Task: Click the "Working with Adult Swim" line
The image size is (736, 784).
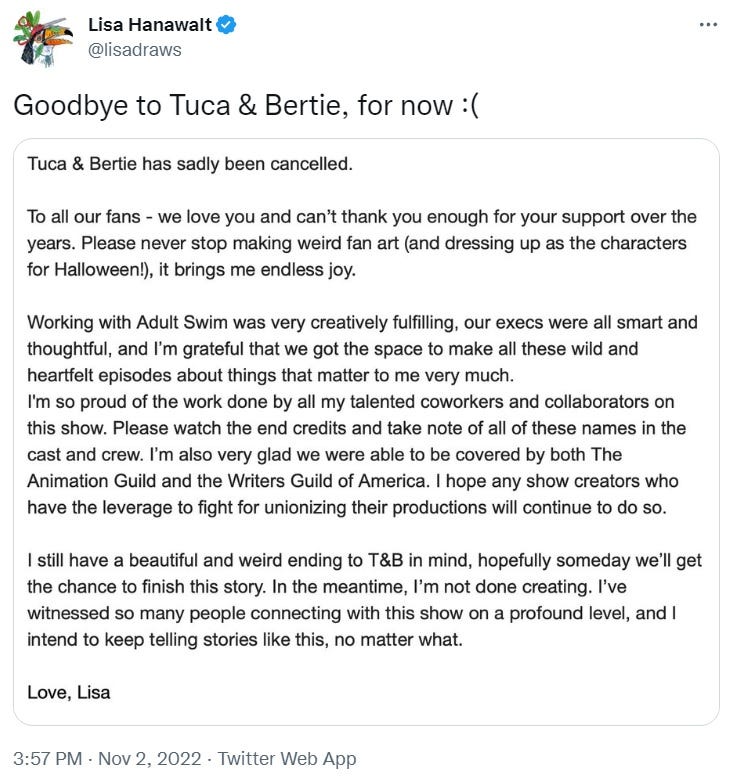Action: pyautogui.click(x=362, y=322)
